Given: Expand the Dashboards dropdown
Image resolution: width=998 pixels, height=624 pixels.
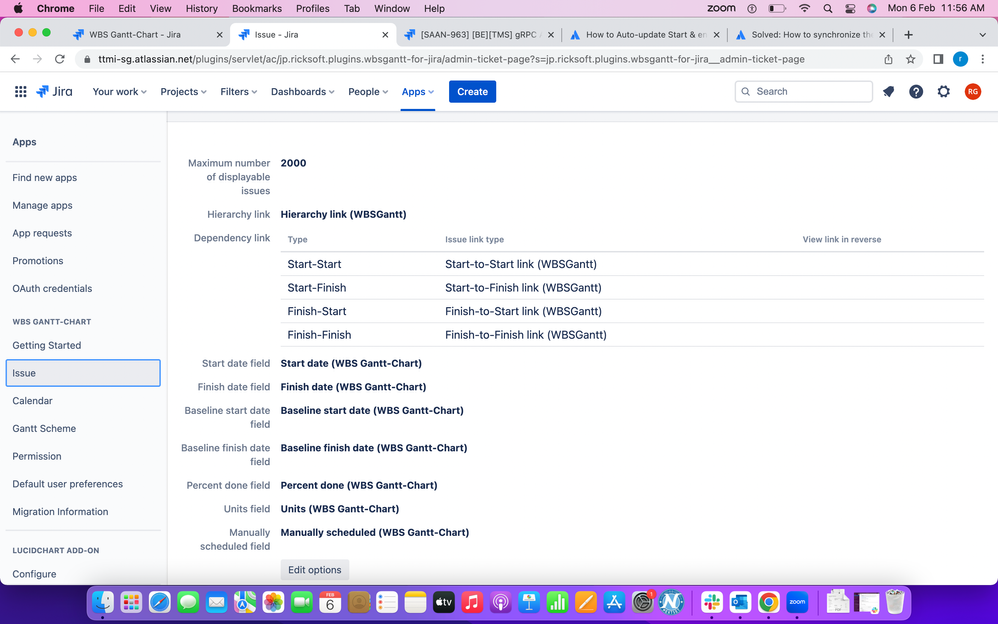Looking at the screenshot, I should 302,92.
